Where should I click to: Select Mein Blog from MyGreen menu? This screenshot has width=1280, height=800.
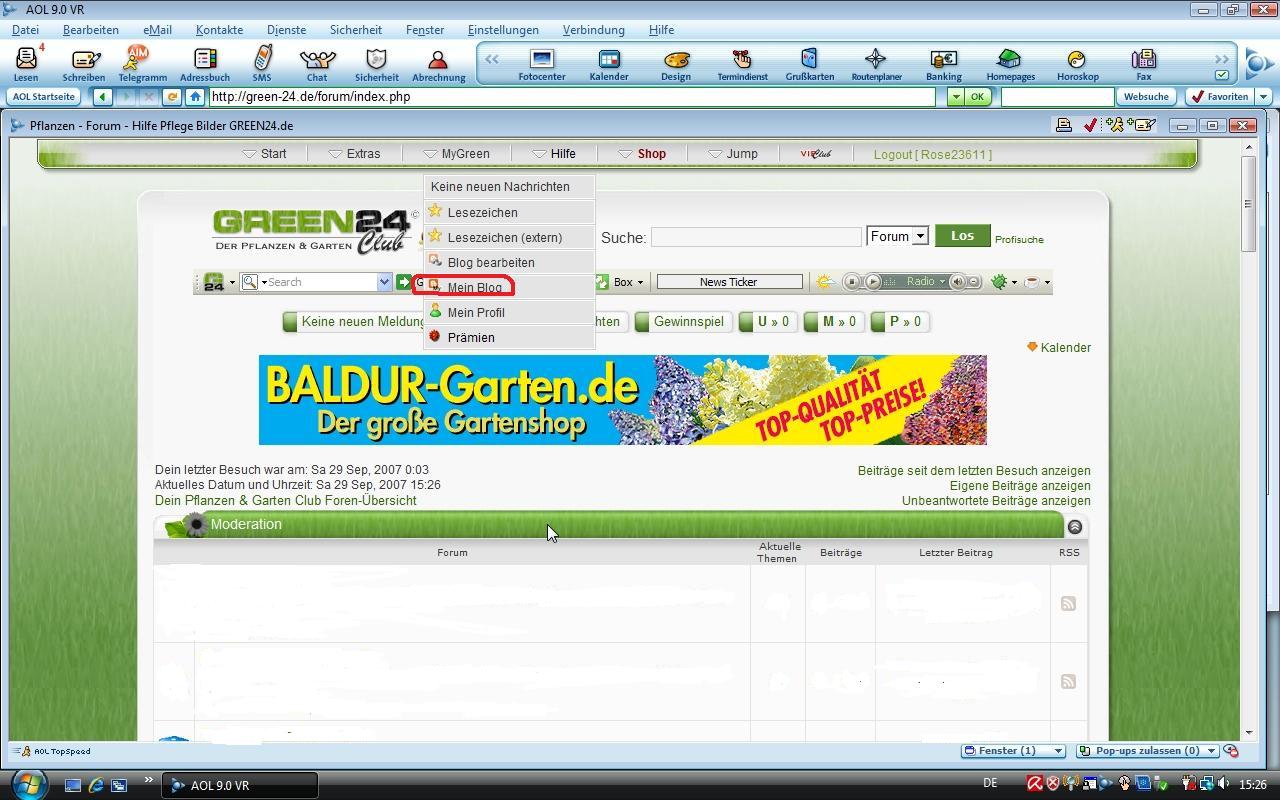tap(474, 288)
